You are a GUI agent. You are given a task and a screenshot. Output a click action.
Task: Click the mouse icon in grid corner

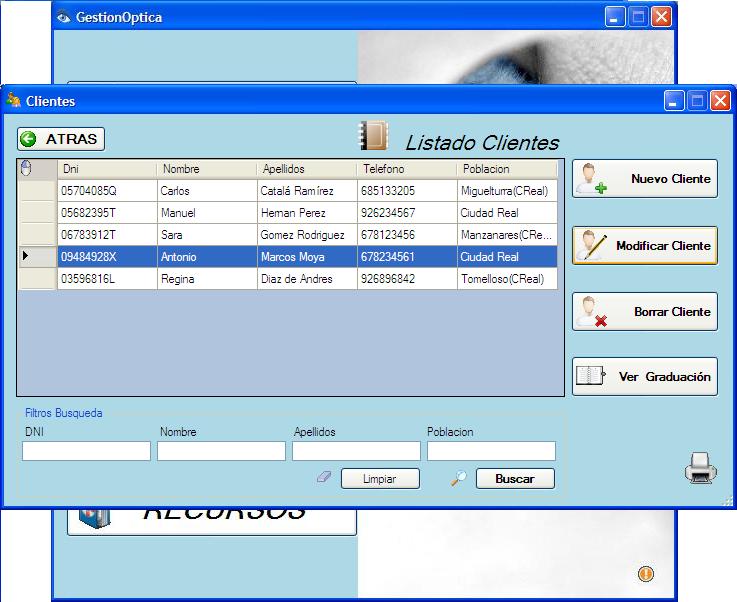click(x=26, y=168)
